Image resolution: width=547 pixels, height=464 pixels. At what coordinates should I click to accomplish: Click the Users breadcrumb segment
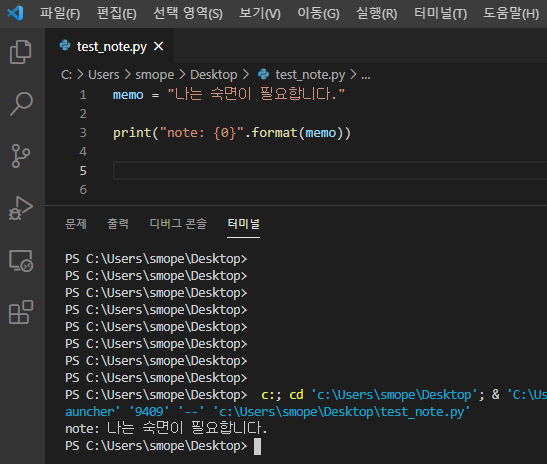click(x=104, y=75)
